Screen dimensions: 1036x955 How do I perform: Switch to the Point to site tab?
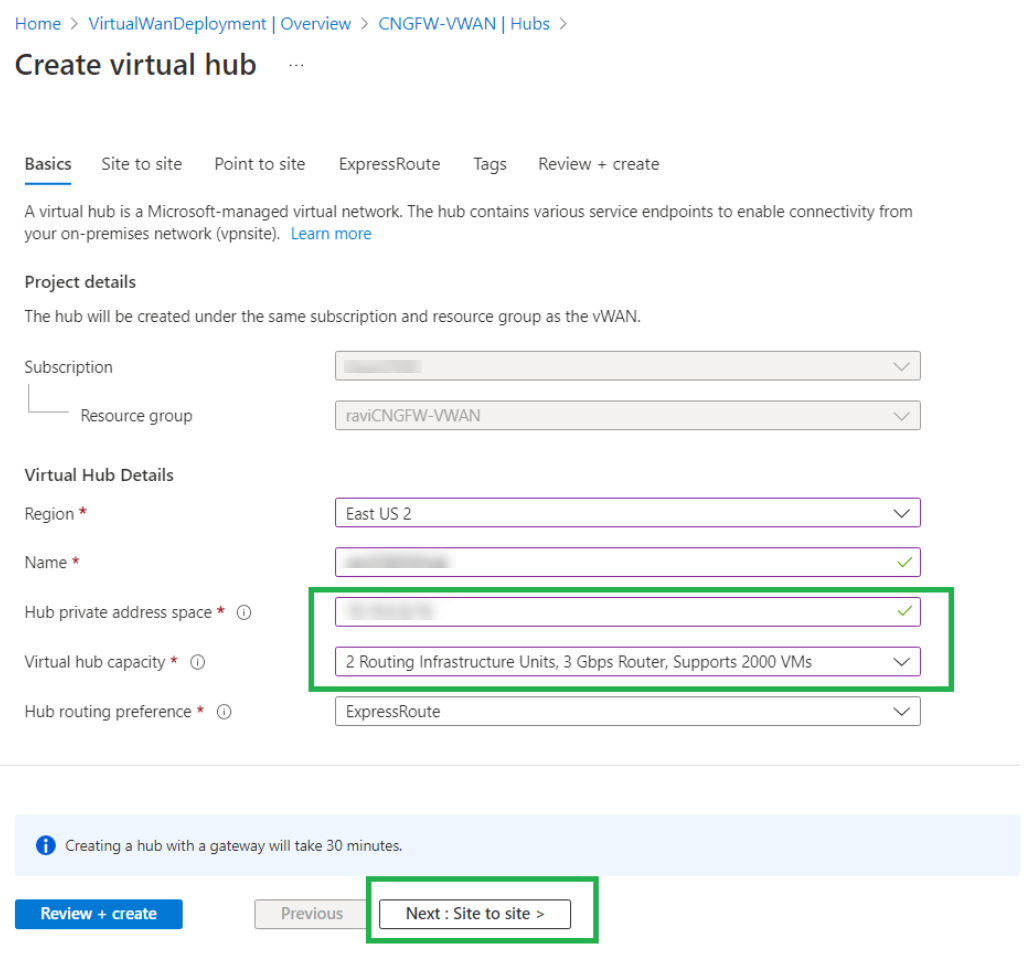pos(260,164)
